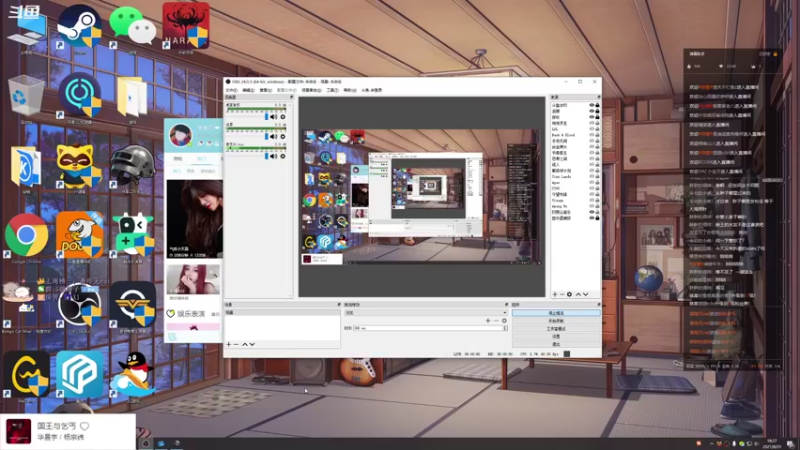Undock the Sources panel via its float icon
This screenshot has width=800, height=450.
598,97
